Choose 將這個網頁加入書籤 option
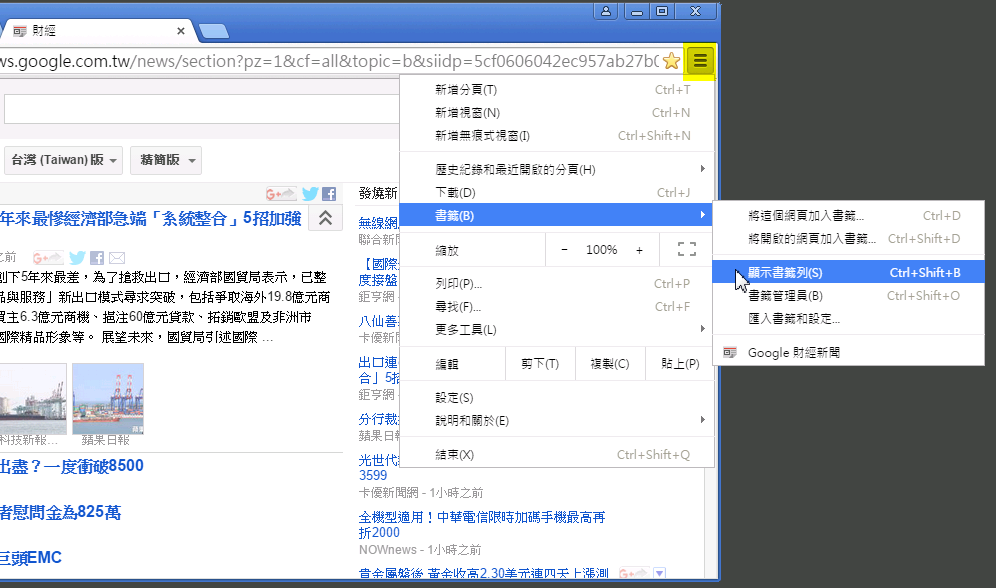 [849, 215]
